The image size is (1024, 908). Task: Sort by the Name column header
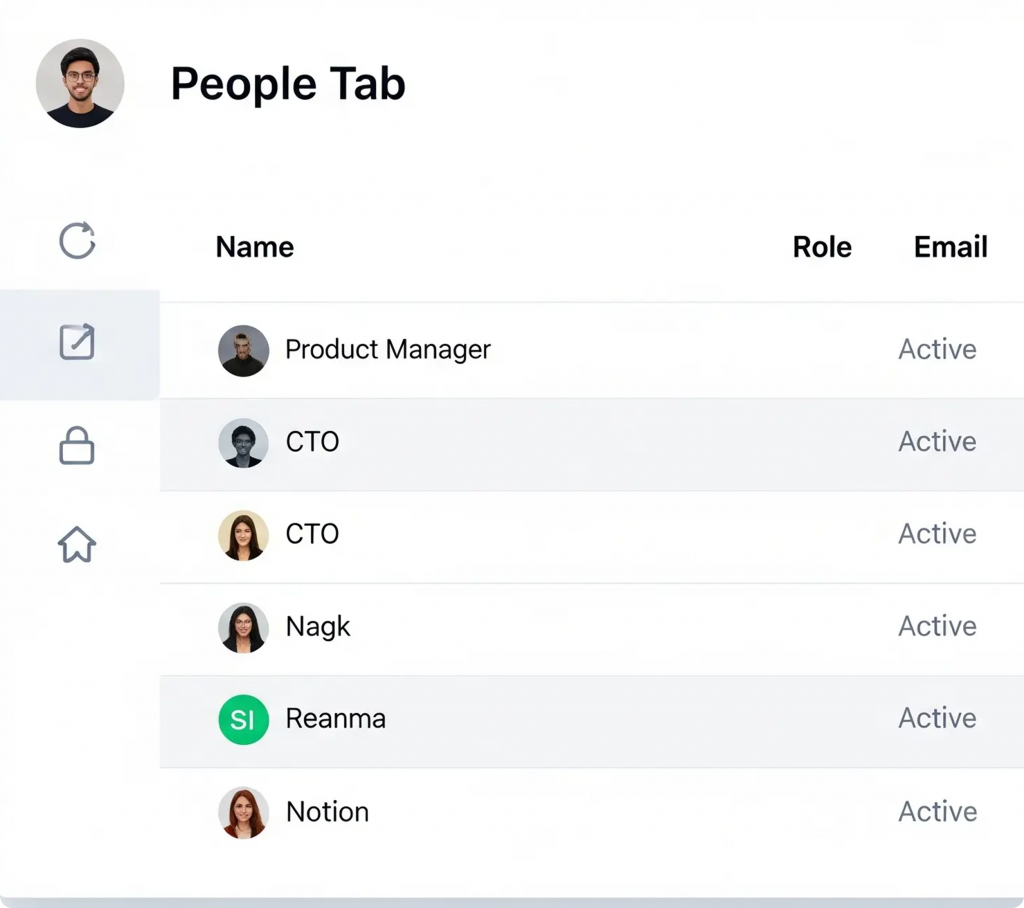(255, 247)
